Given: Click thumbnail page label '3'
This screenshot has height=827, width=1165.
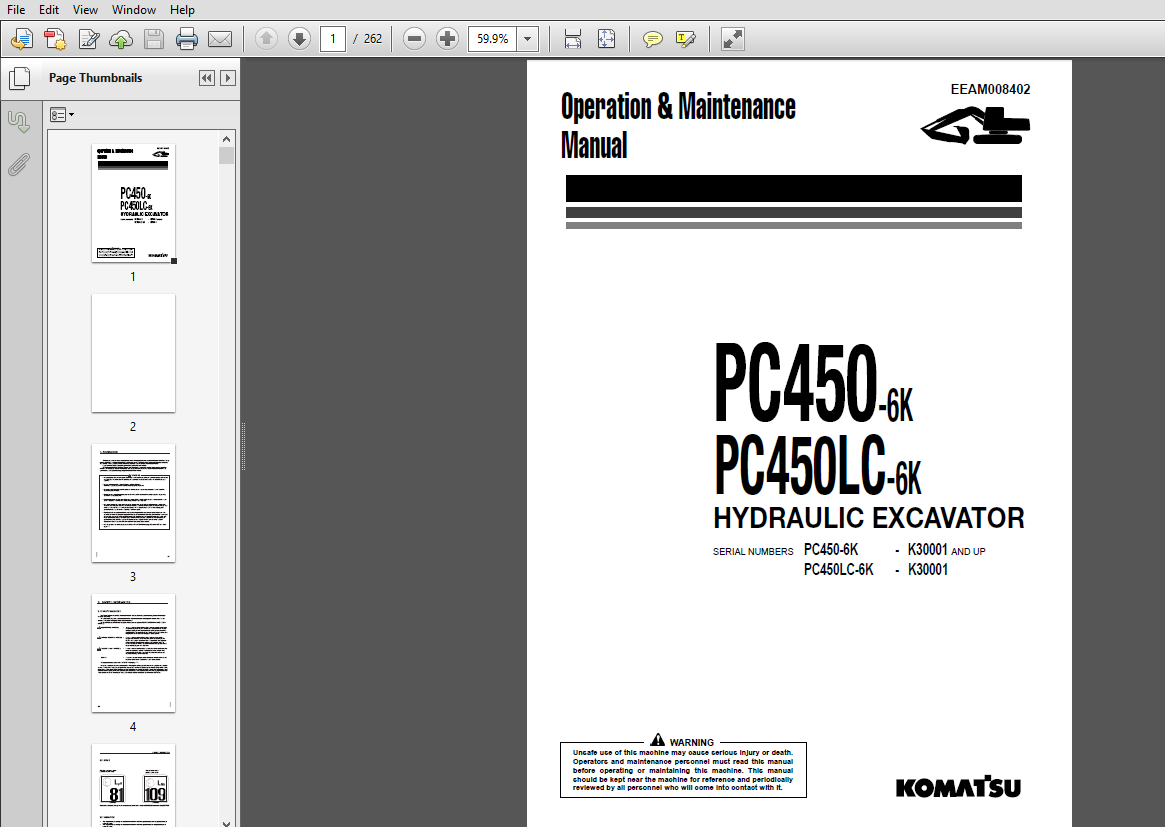Looking at the screenshot, I should pos(133,577).
